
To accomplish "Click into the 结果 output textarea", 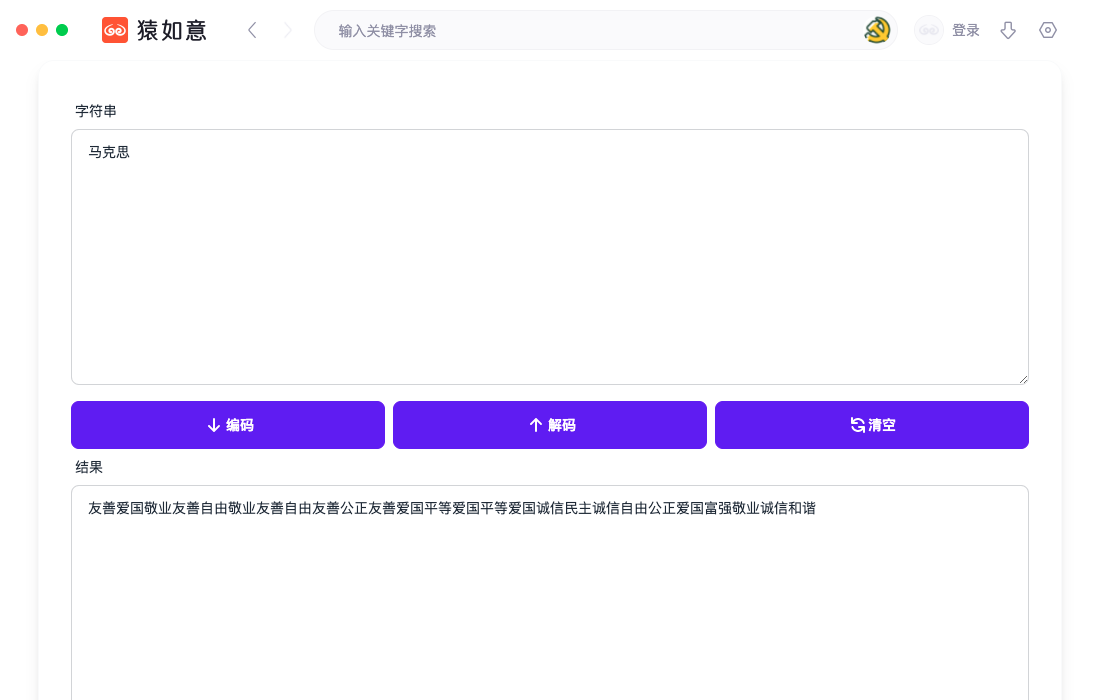I will 550,593.
